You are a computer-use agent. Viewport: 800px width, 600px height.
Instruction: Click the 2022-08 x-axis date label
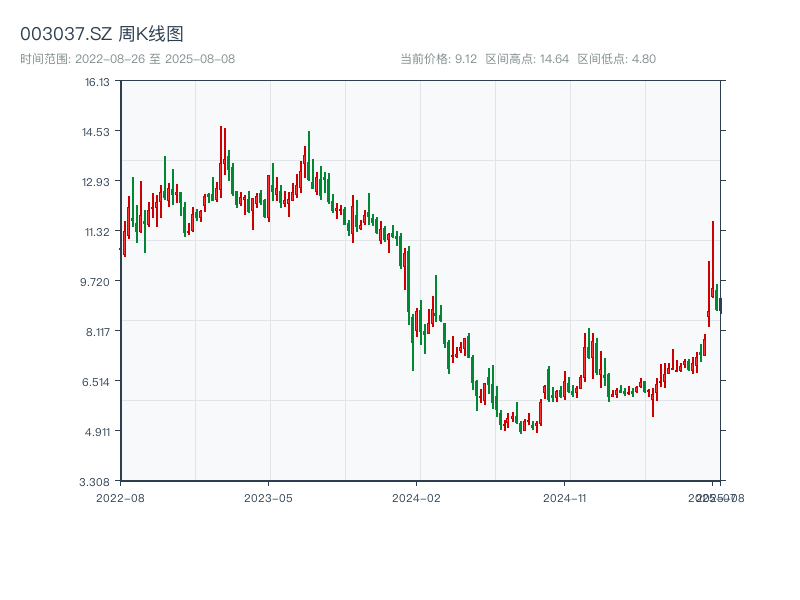[x=120, y=497]
